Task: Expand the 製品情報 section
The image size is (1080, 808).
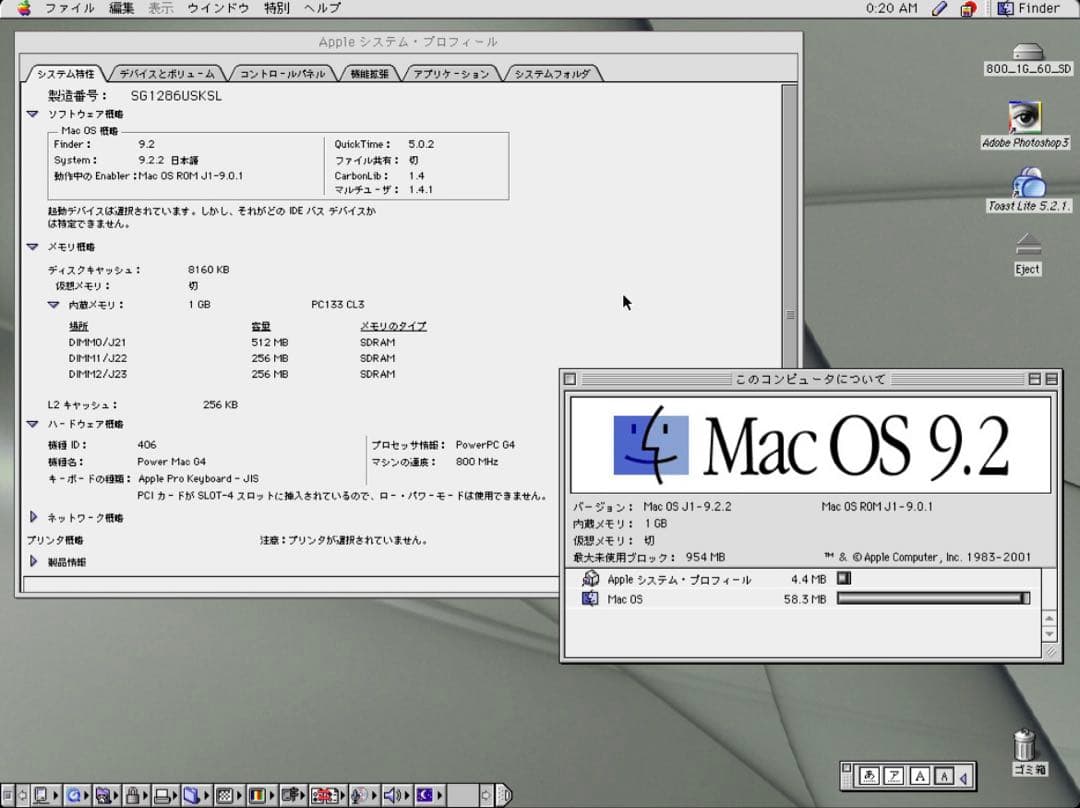Action: 33,561
